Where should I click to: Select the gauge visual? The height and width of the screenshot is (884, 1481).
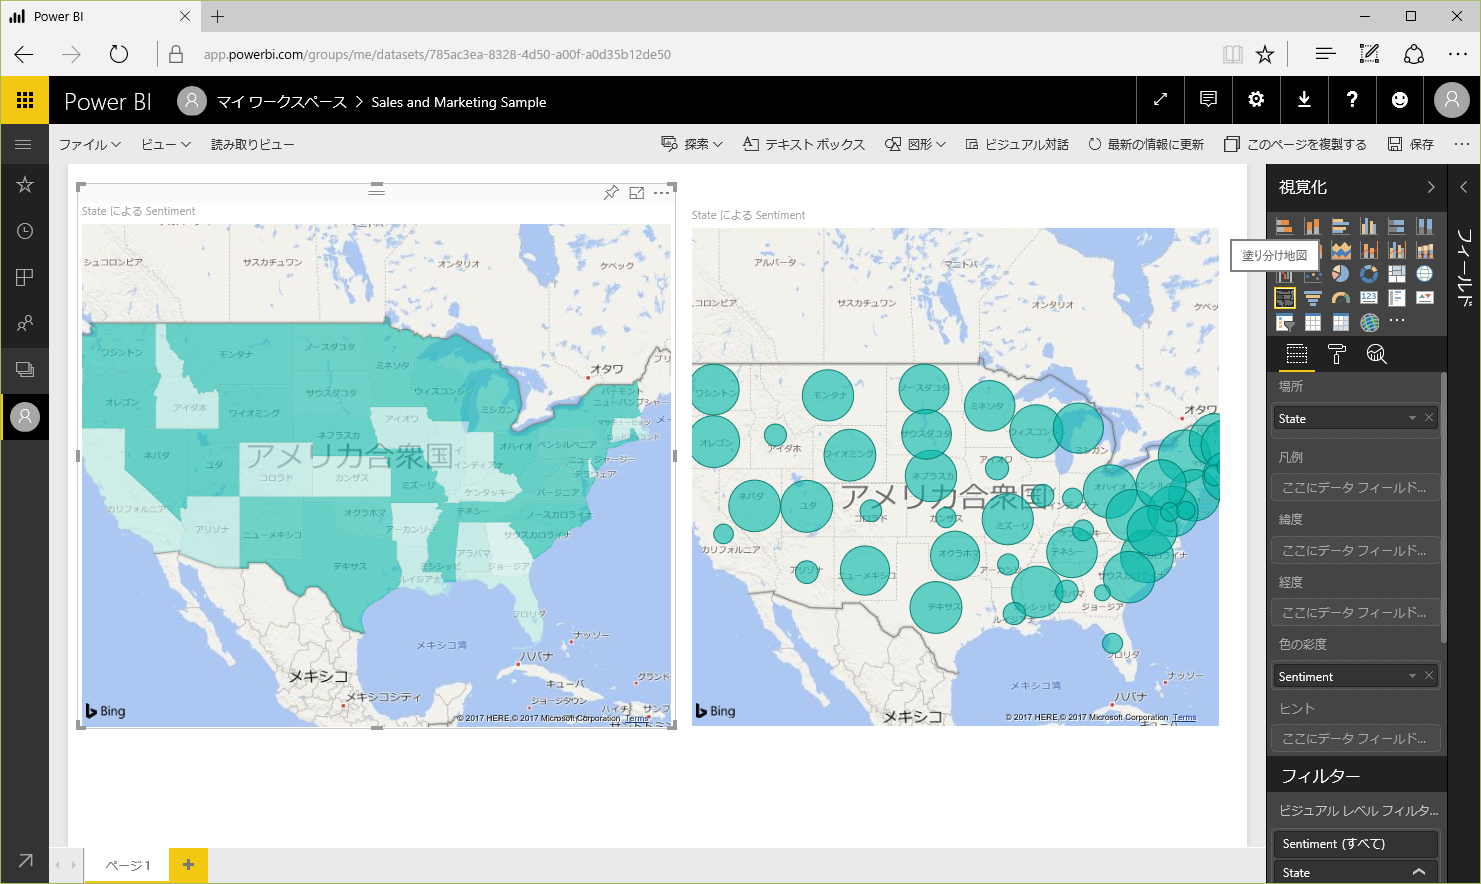pos(1341,298)
